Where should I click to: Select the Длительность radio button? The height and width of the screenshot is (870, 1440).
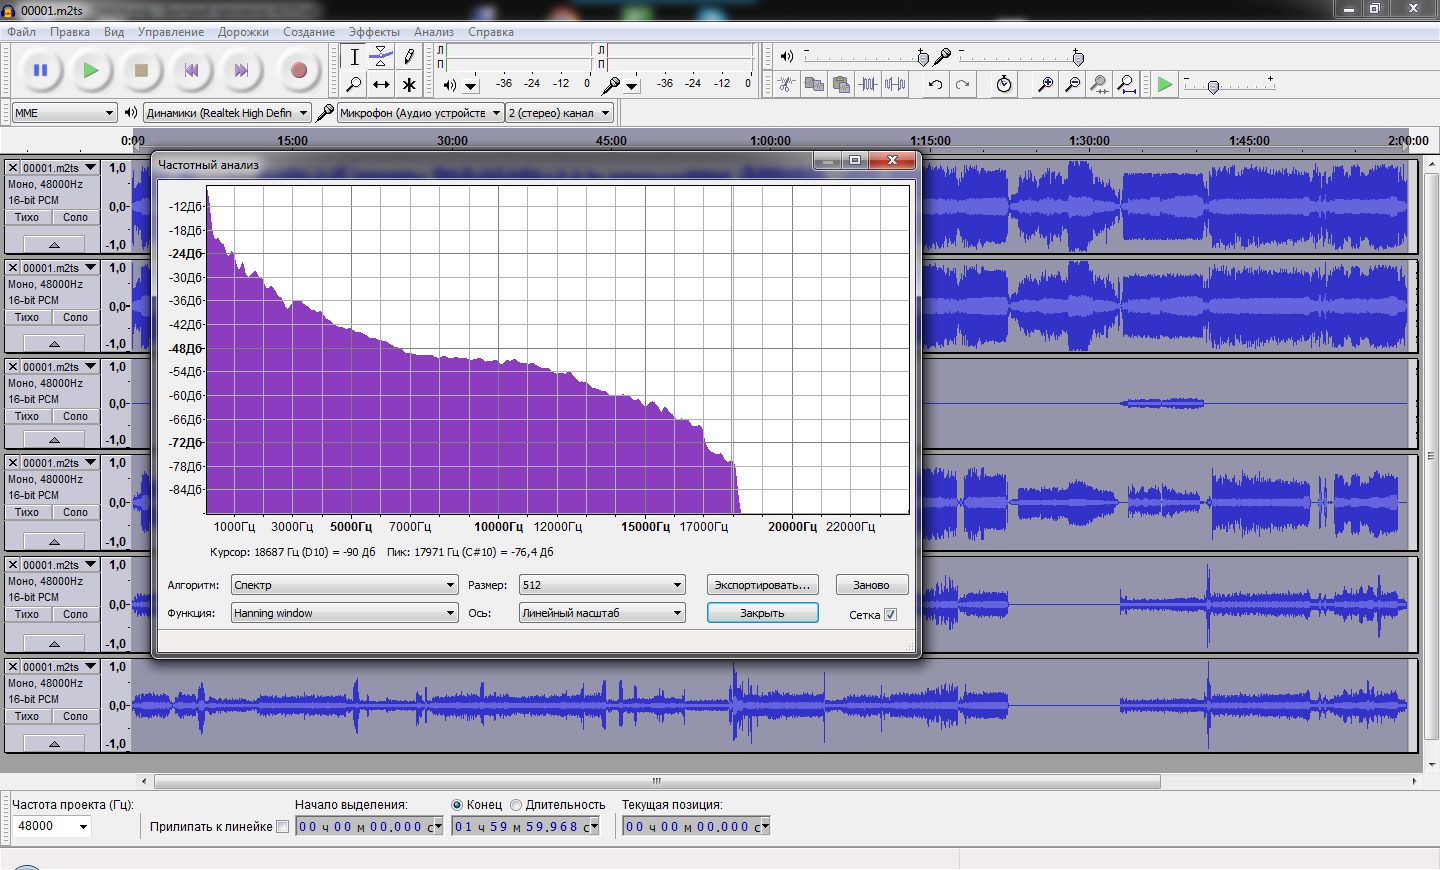point(516,805)
